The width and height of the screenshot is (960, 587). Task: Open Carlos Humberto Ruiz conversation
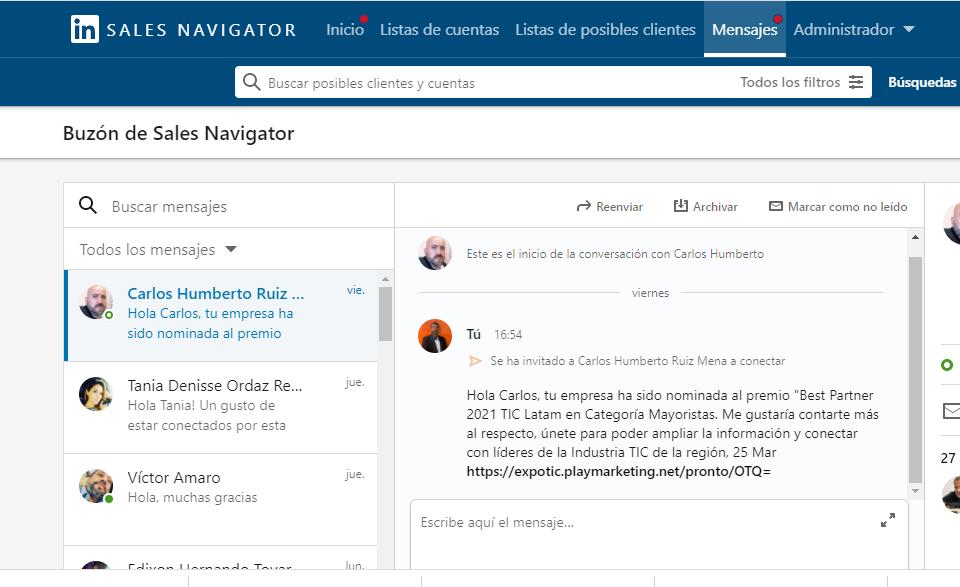pyautogui.click(x=220, y=315)
